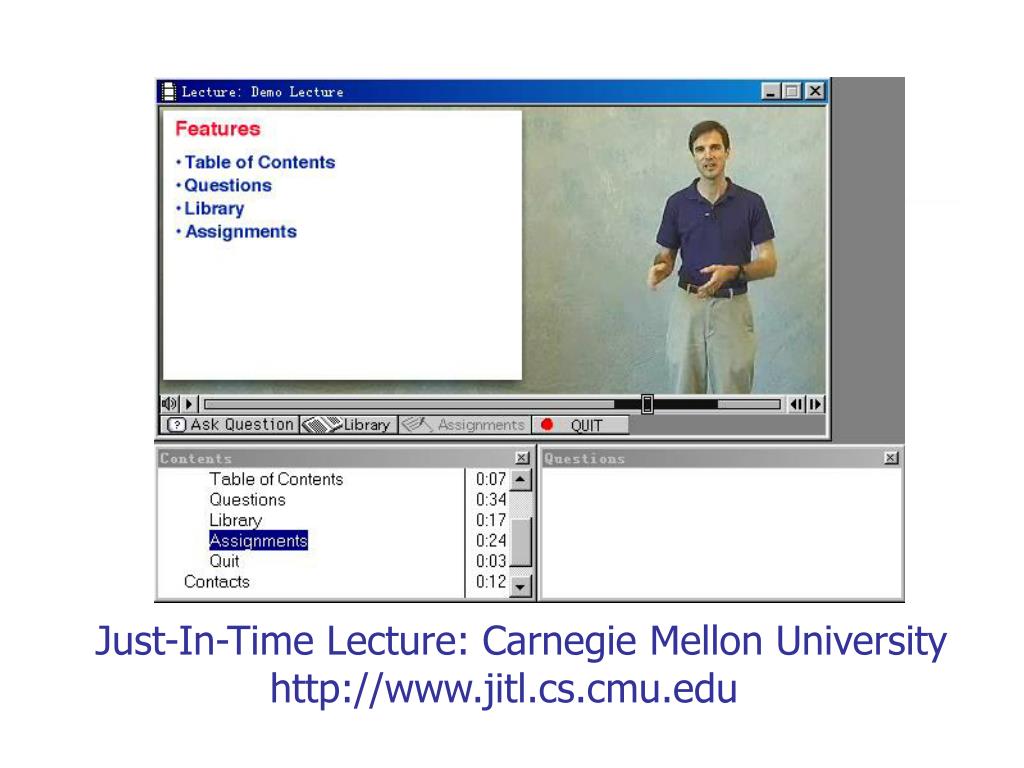Click the 0:24 duration value

tap(491, 541)
